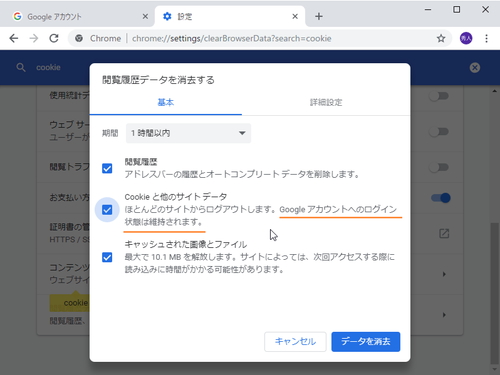Image resolution: width=500 pixels, height=375 pixels.
Task: Open the 期間 time range dropdown
Action: point(188,133)
